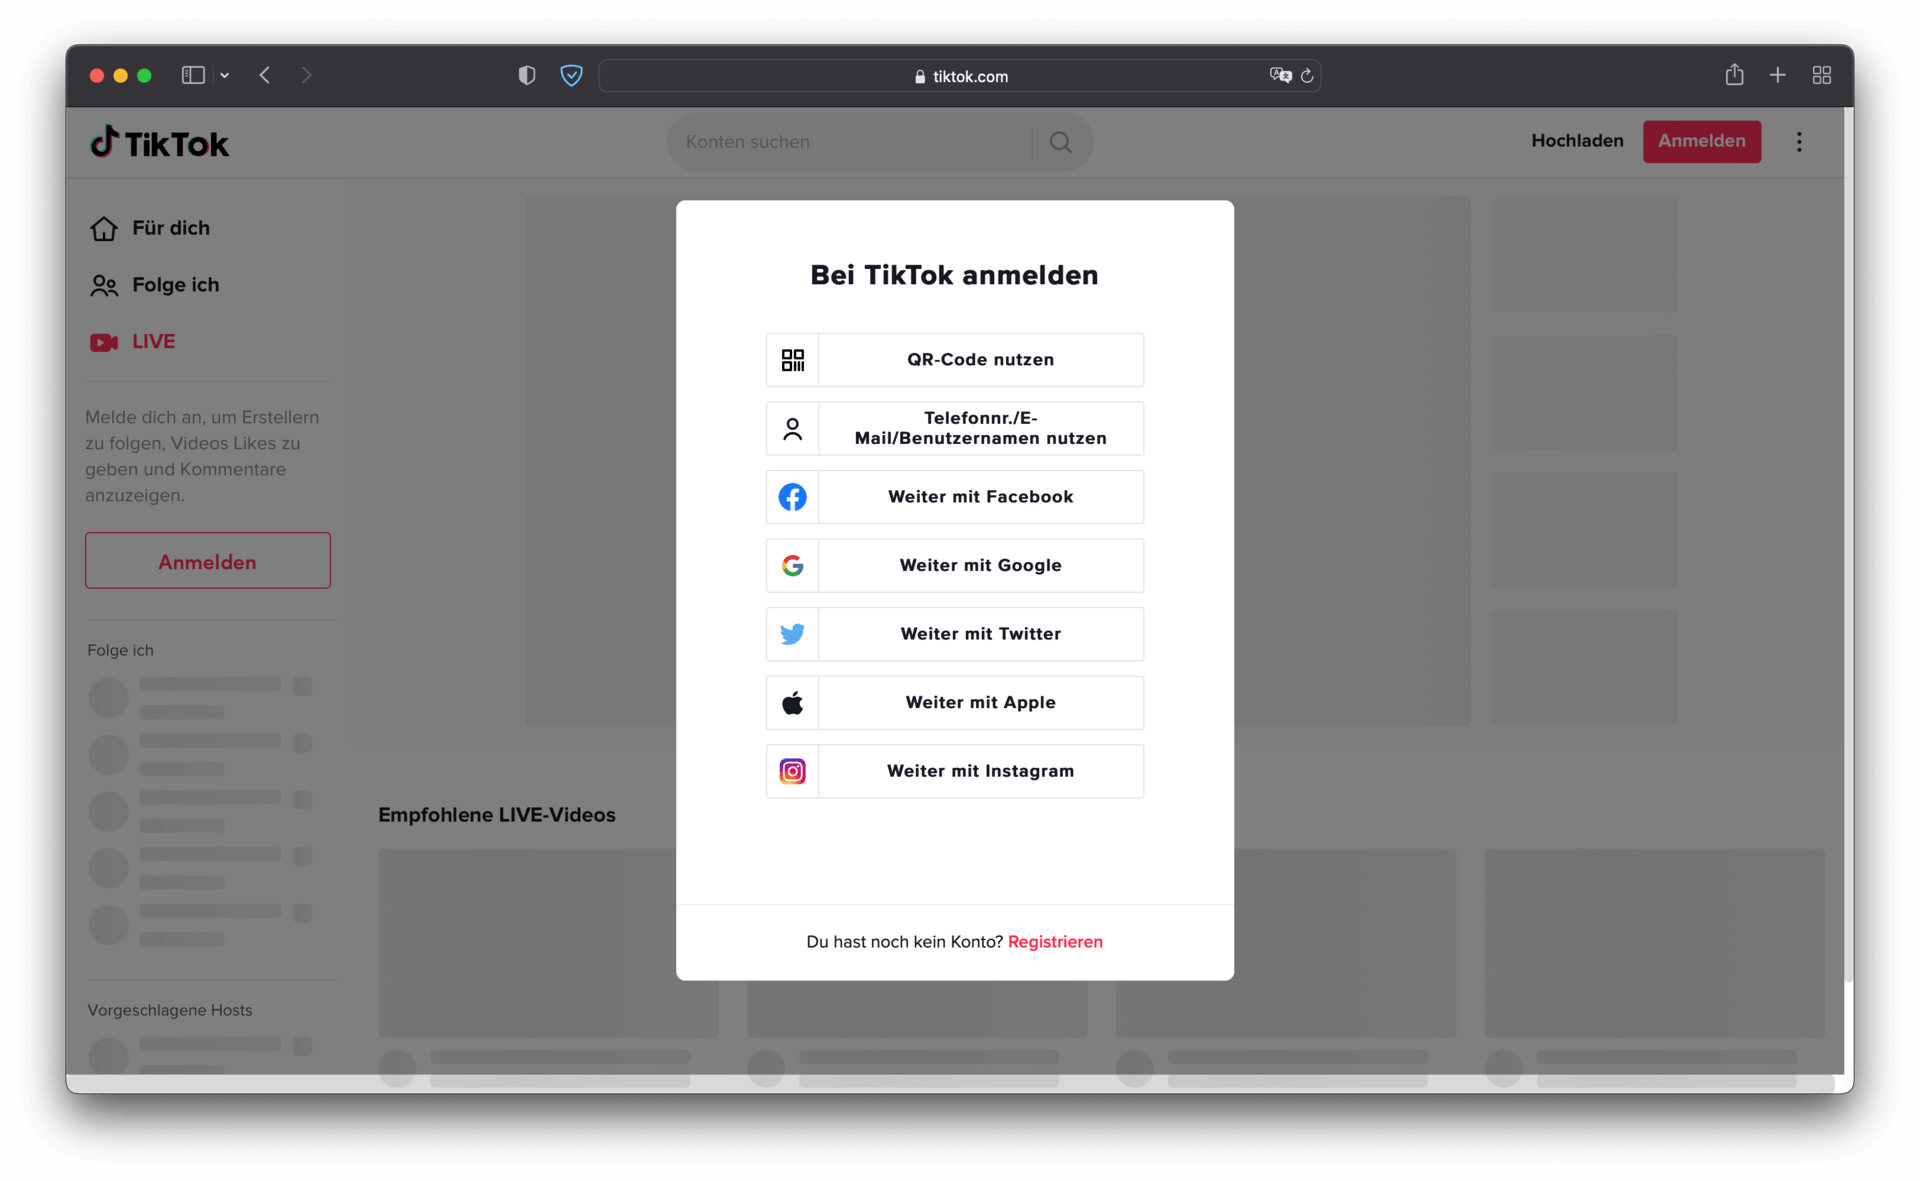Click the outlined Anmelden button in sidebar
Screen dimensions: 1920x1181
(x=208, y=561)
